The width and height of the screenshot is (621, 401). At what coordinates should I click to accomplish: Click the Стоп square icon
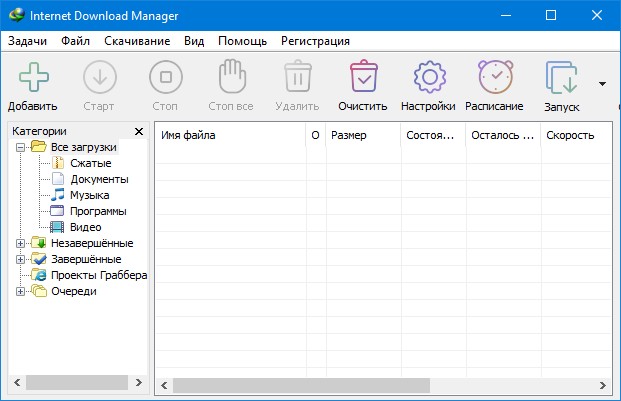click(166, 77)
